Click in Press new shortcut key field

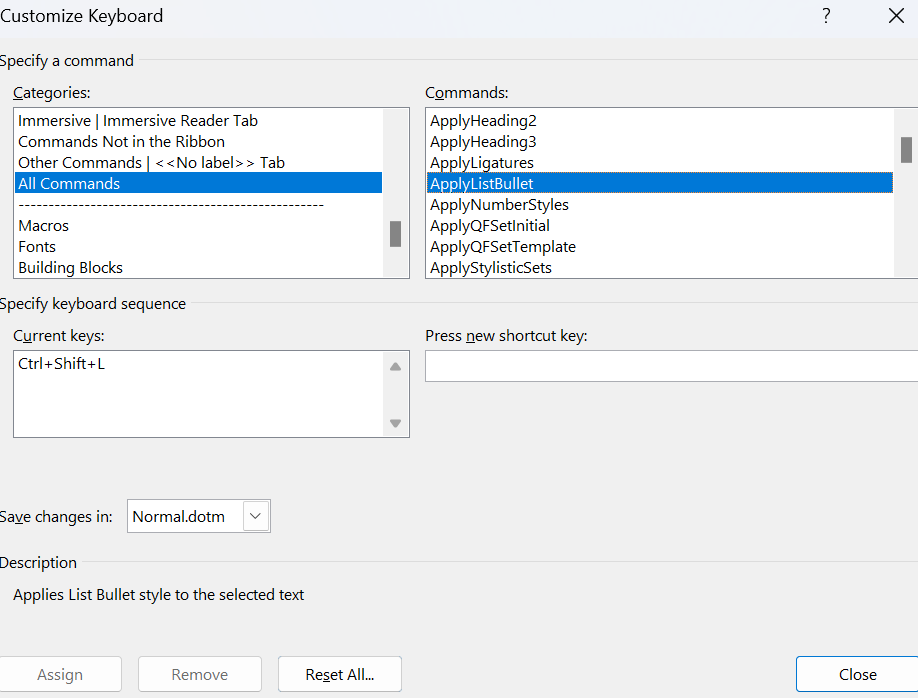click(x=670, y=366)
